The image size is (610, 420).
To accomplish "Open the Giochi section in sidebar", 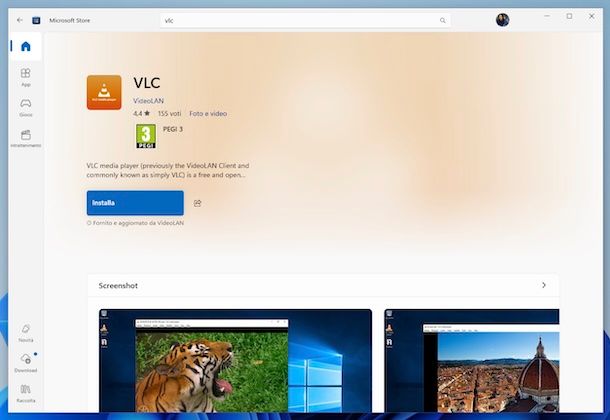I will [x=26, y=107].
